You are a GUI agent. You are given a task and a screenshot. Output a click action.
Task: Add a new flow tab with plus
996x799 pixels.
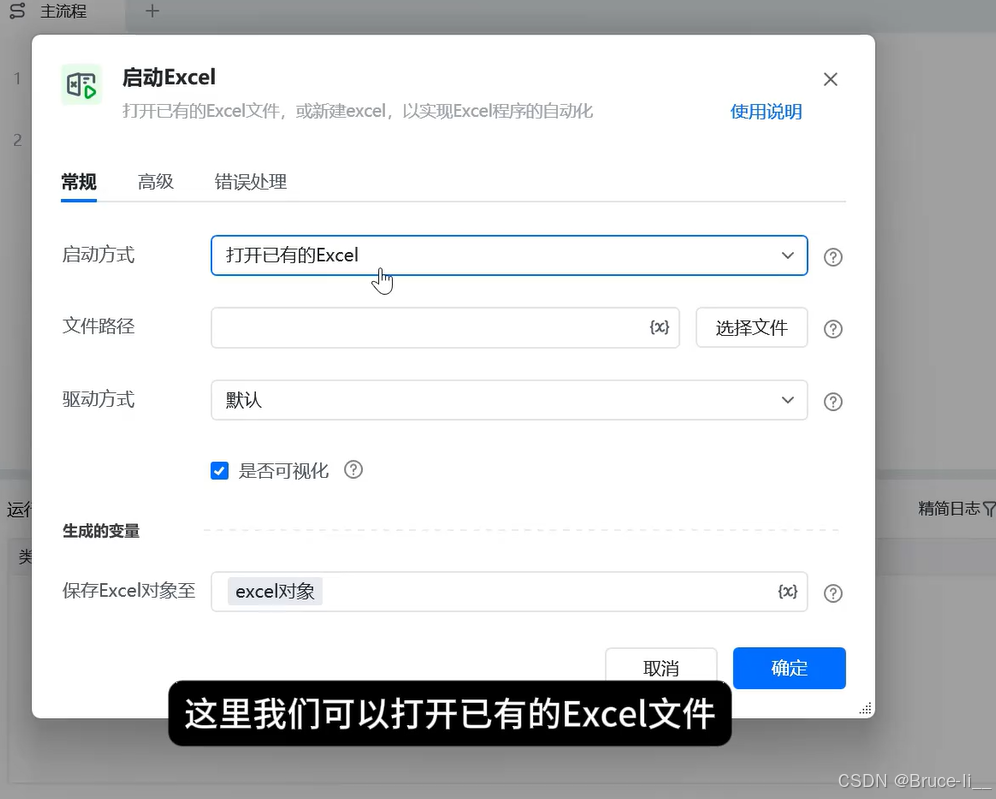coord(152,11)
